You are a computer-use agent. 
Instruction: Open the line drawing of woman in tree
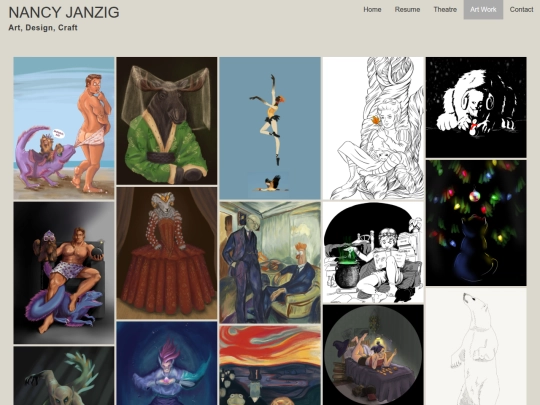coord(373,128)
